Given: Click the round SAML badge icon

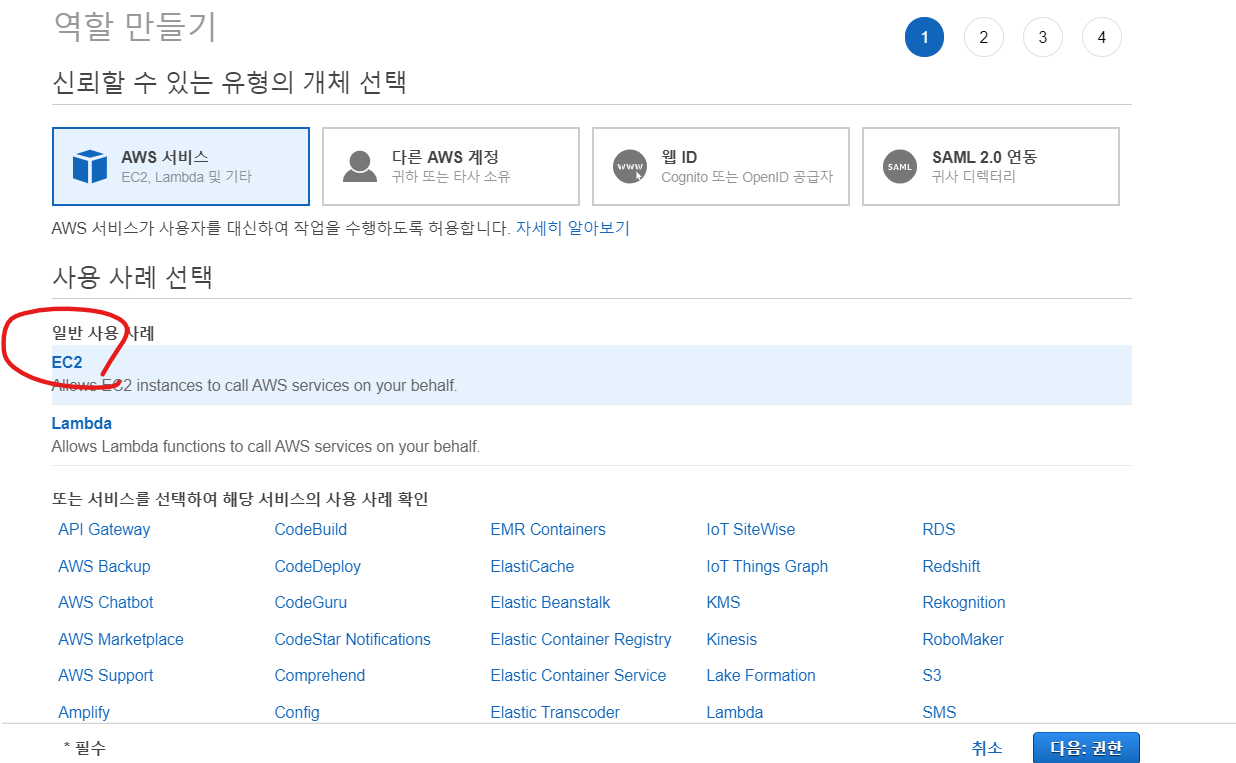Looking at the screenshot, I should point(900,167).
